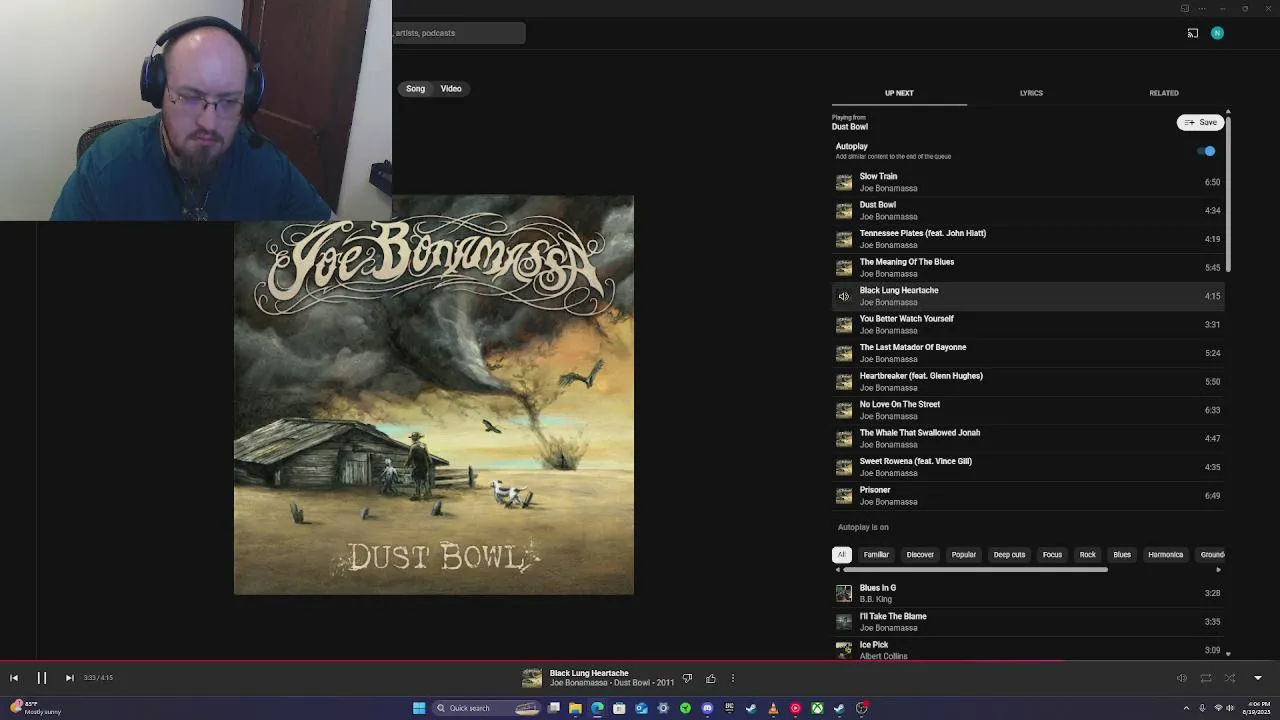
Task: Open the LYRICS tab
Action: pos(1031,93)
